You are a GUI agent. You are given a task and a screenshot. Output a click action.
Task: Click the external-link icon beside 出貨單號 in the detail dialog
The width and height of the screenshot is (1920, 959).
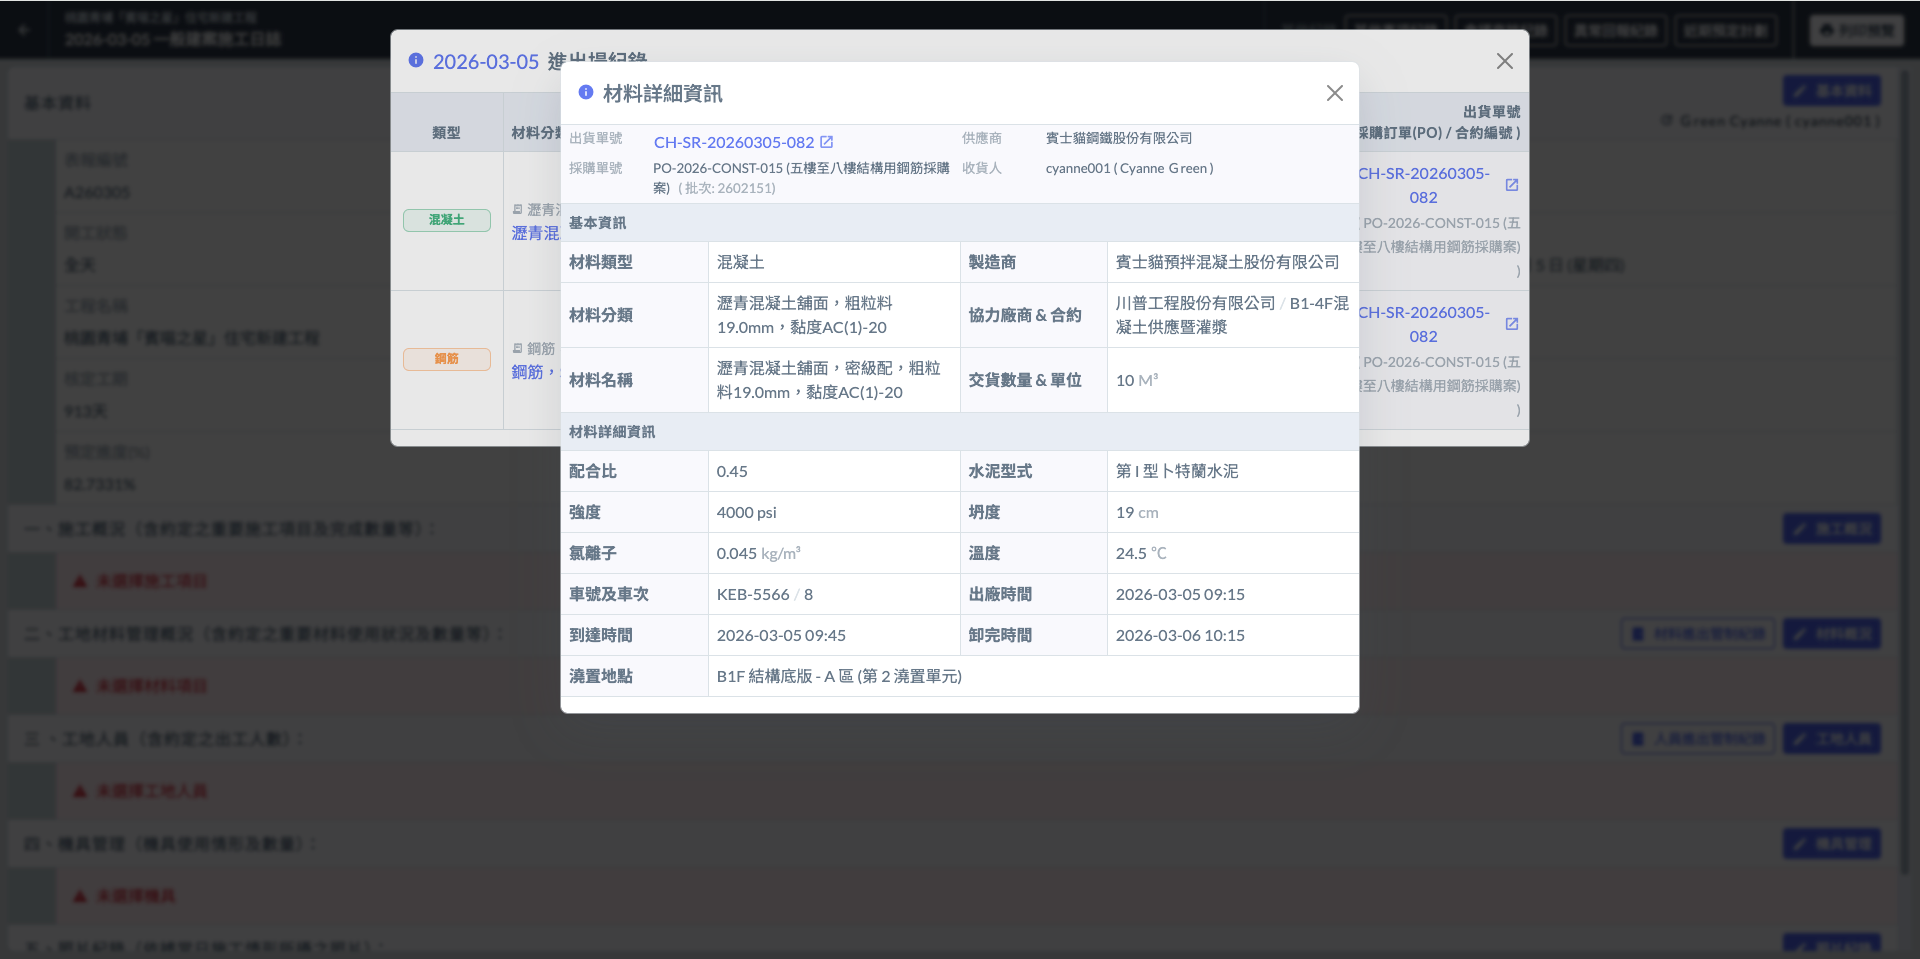click(827, 142)
